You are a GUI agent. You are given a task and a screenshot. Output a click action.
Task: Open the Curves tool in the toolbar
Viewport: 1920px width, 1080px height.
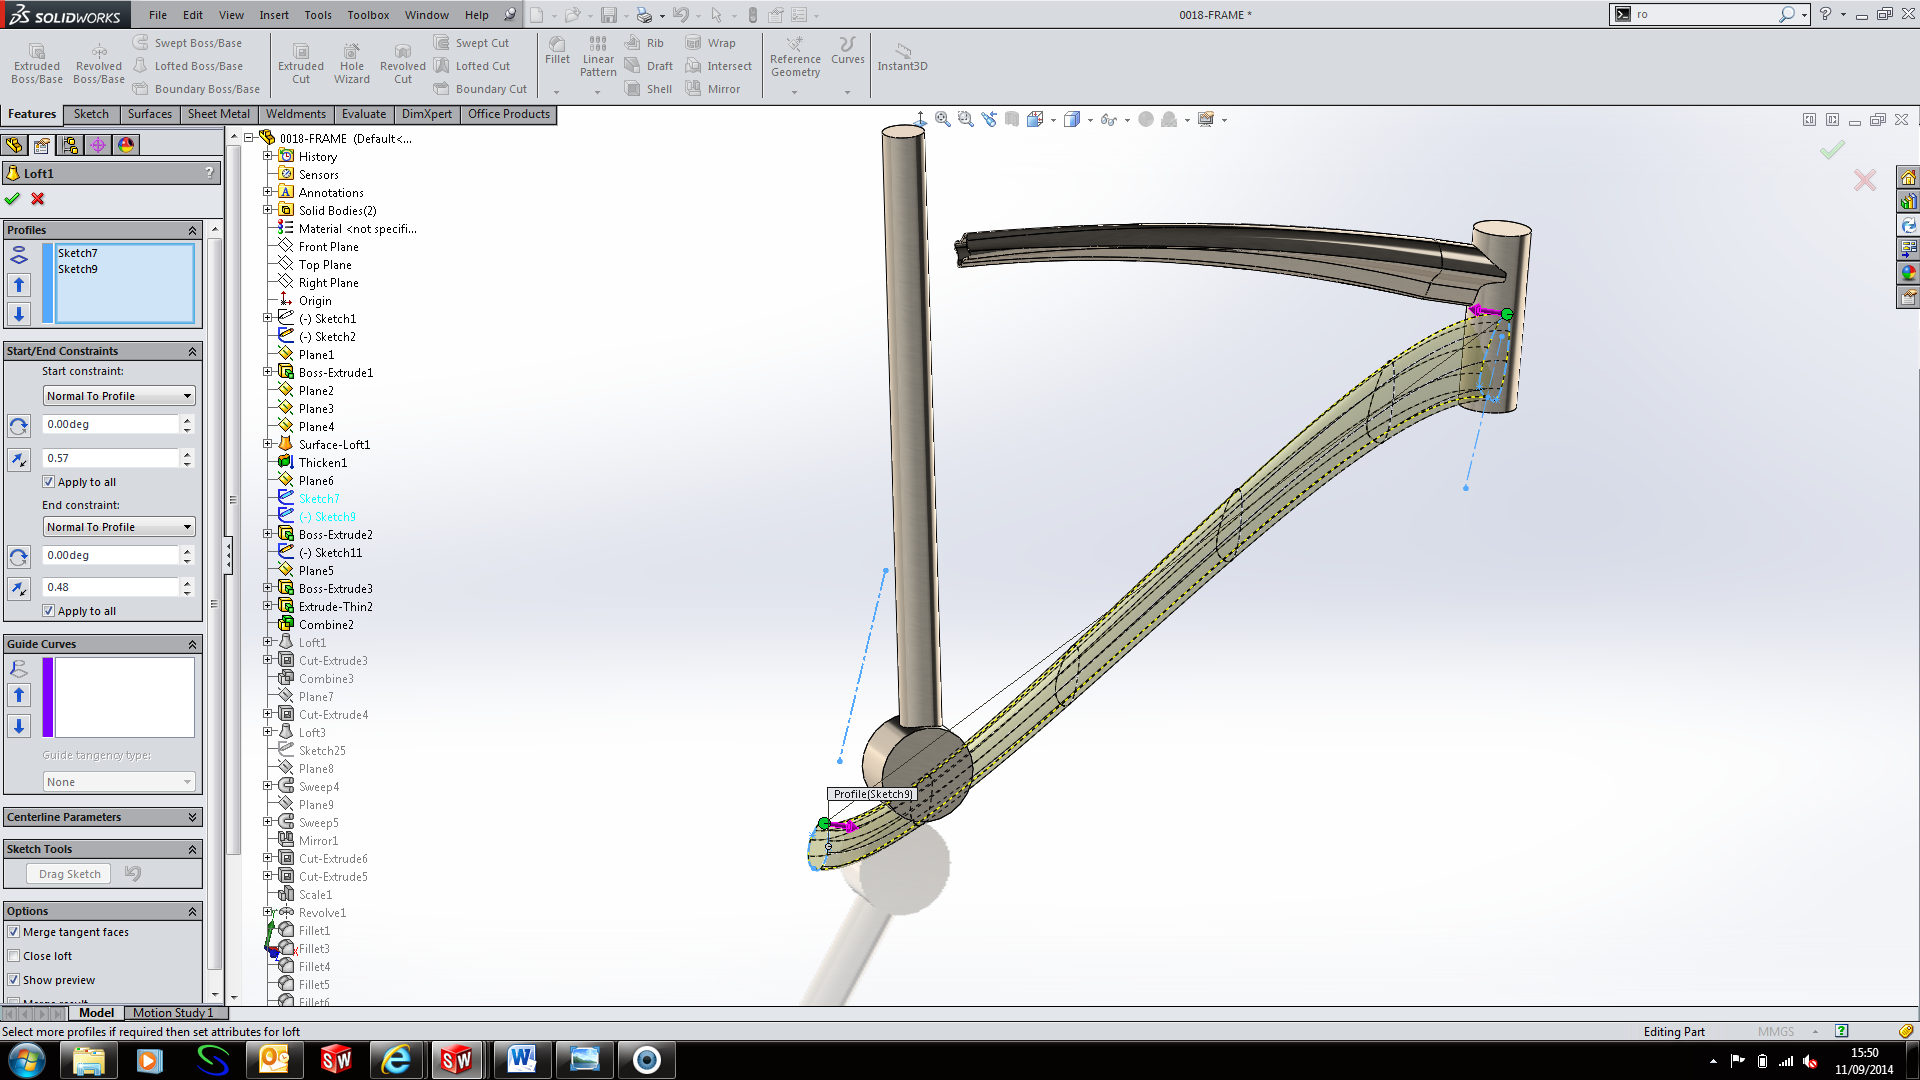tap(847, 51)
